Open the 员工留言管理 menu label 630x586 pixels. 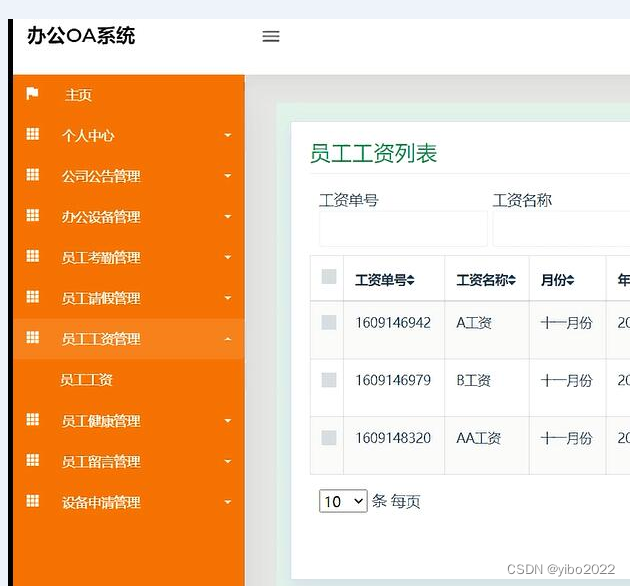(101, 462)
